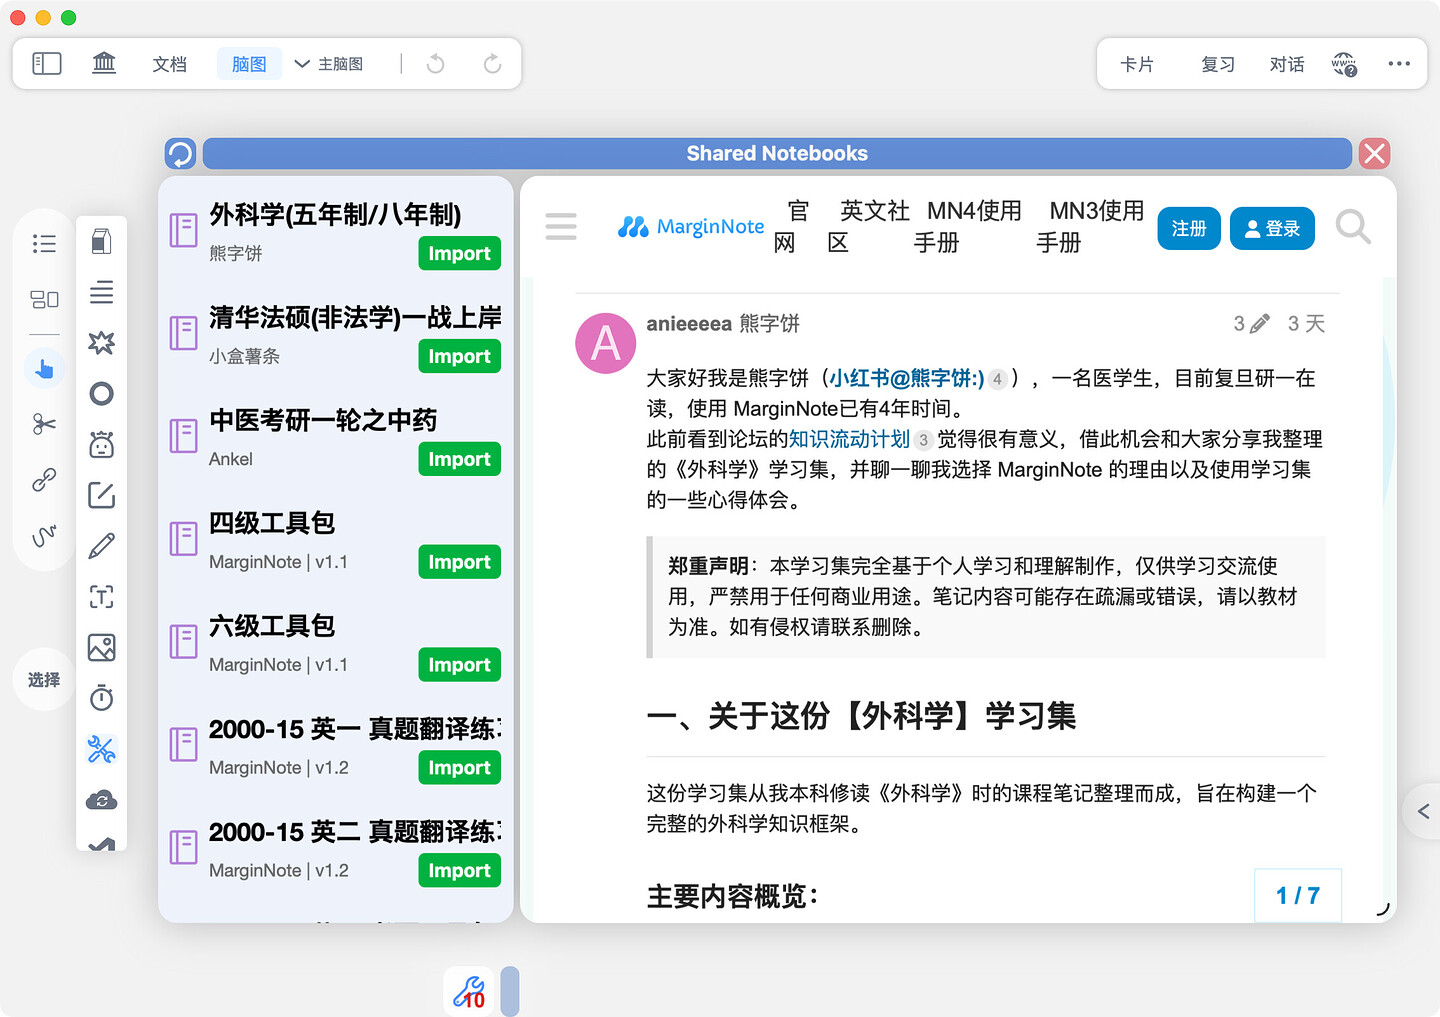
Task: Import the 清华法硕 notebook
Action: click(x=460, y=356)
